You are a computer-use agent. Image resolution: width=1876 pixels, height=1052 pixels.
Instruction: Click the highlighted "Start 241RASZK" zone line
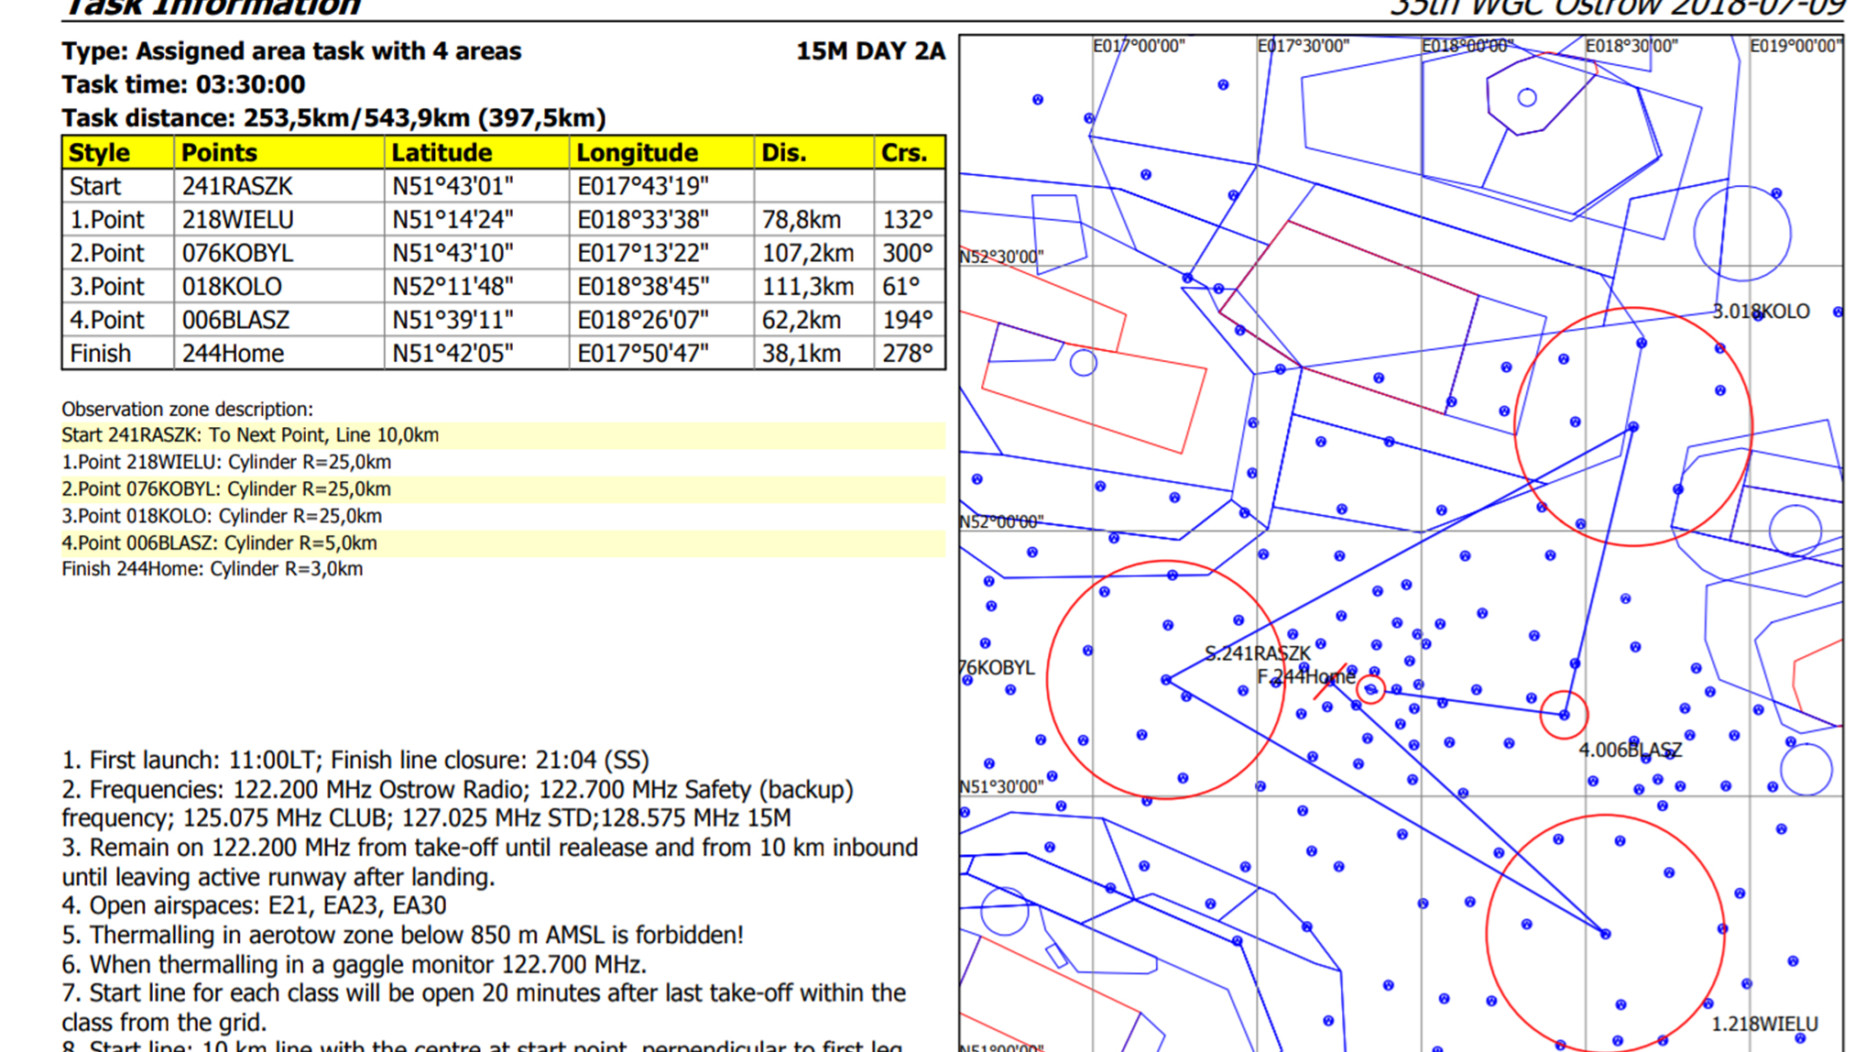click(x=250, y=435)
